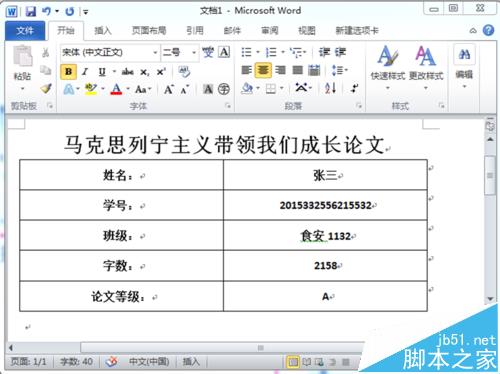Undo the last action
500x374 pixels.
46,12
